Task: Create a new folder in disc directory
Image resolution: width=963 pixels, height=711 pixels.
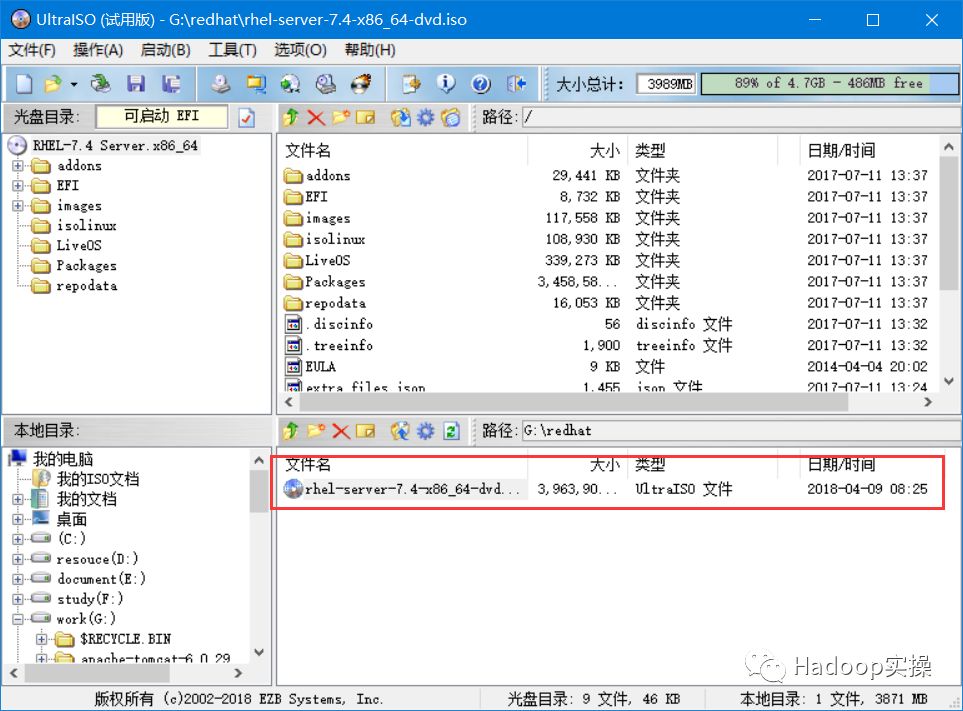Action: [343, 117]
